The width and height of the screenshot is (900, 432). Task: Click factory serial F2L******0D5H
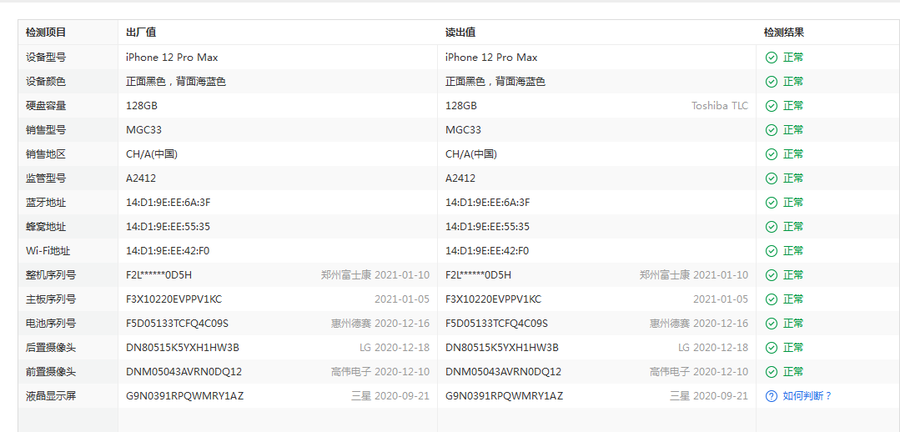pyautogui.click(x=159, y=275)
